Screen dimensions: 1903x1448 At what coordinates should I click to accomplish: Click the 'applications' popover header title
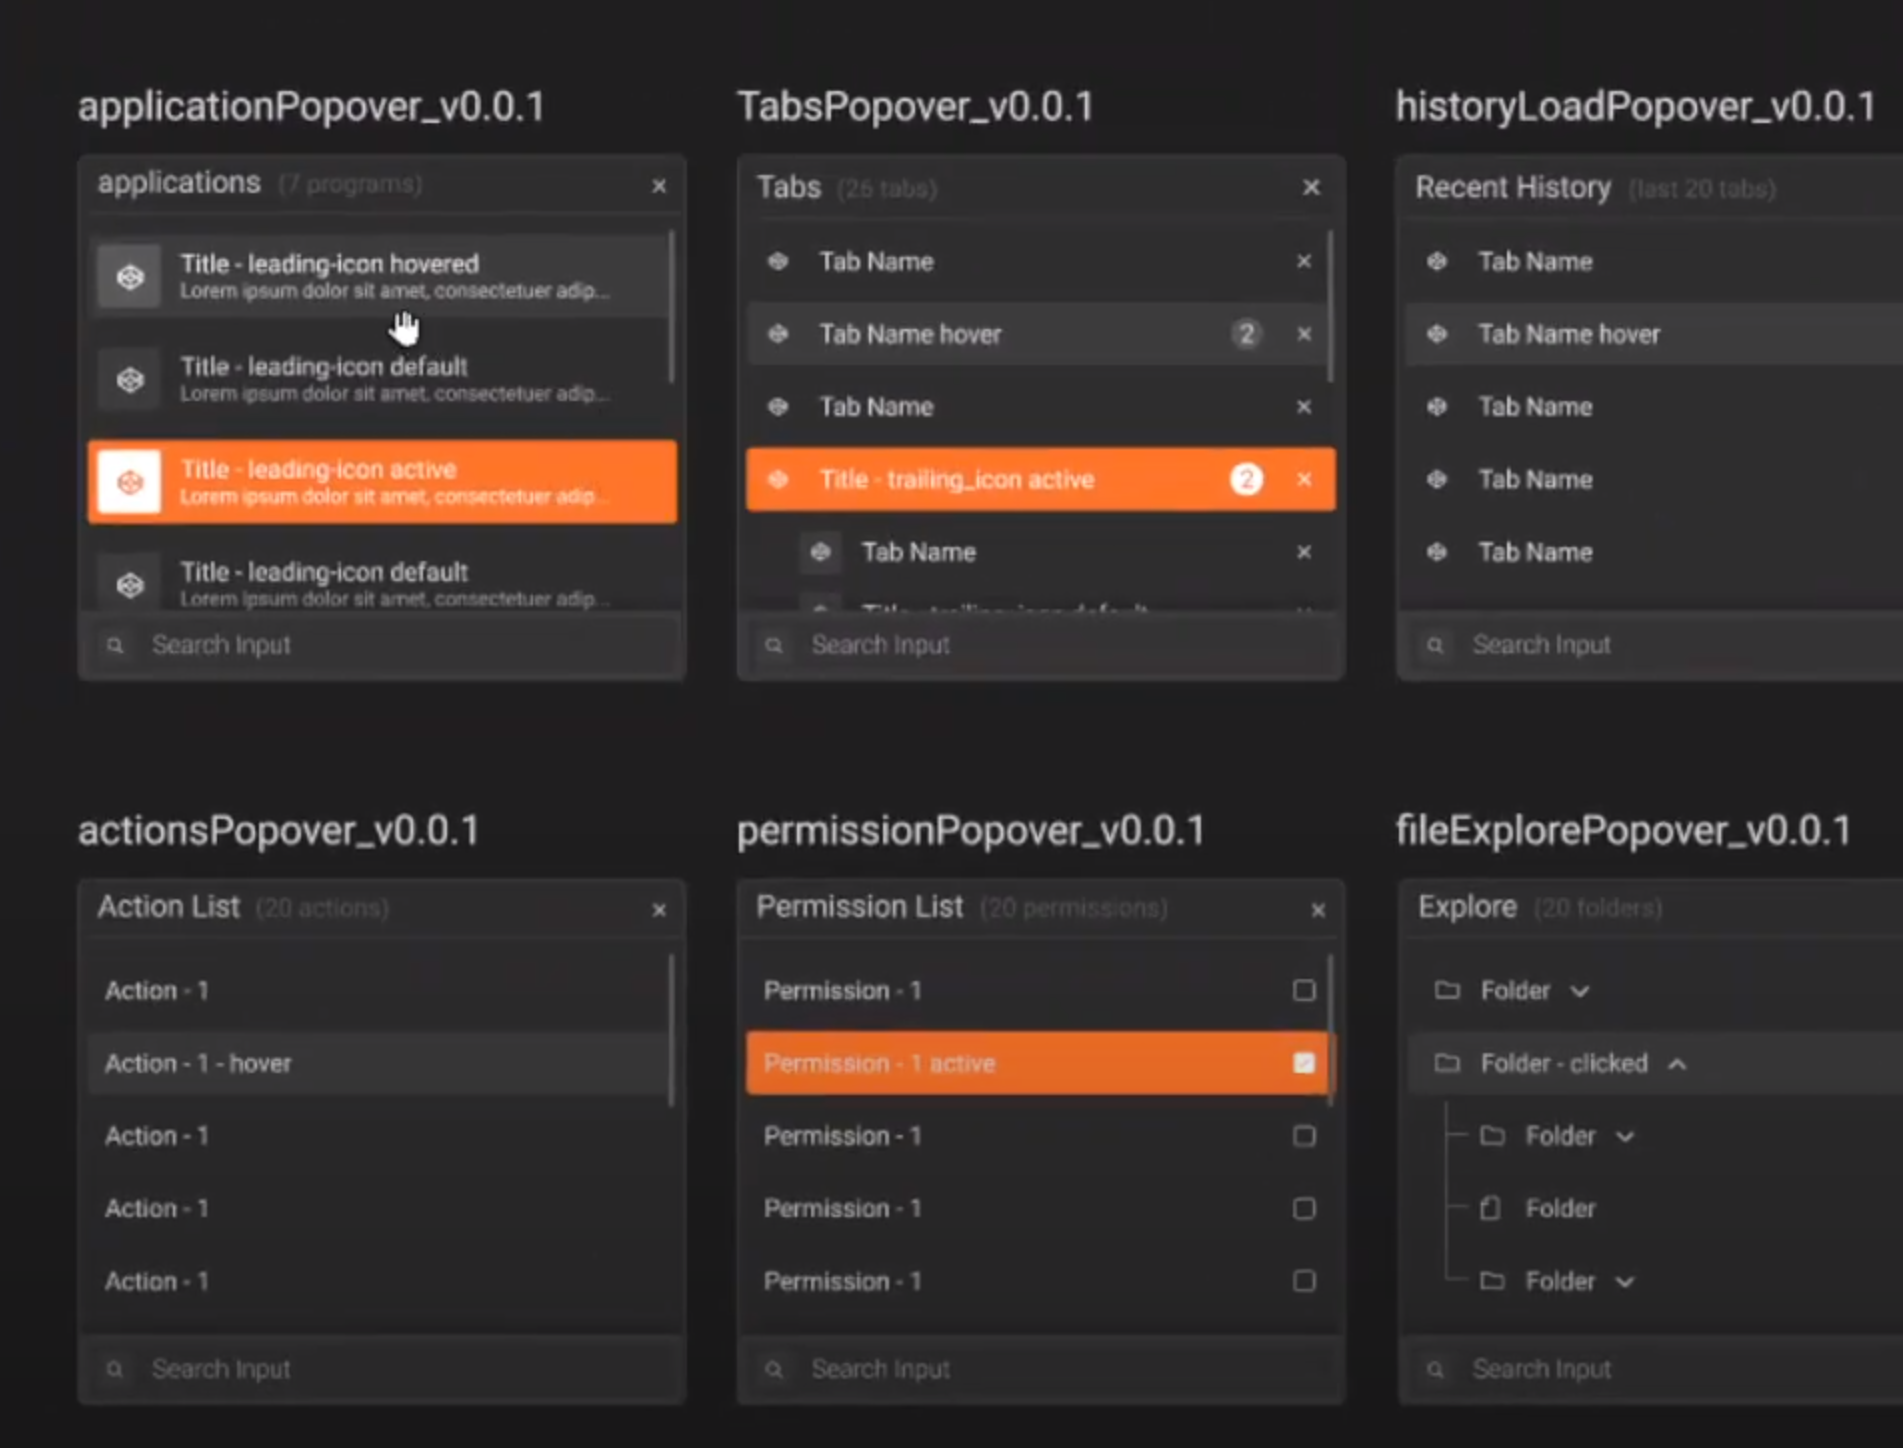coord(179,183)
